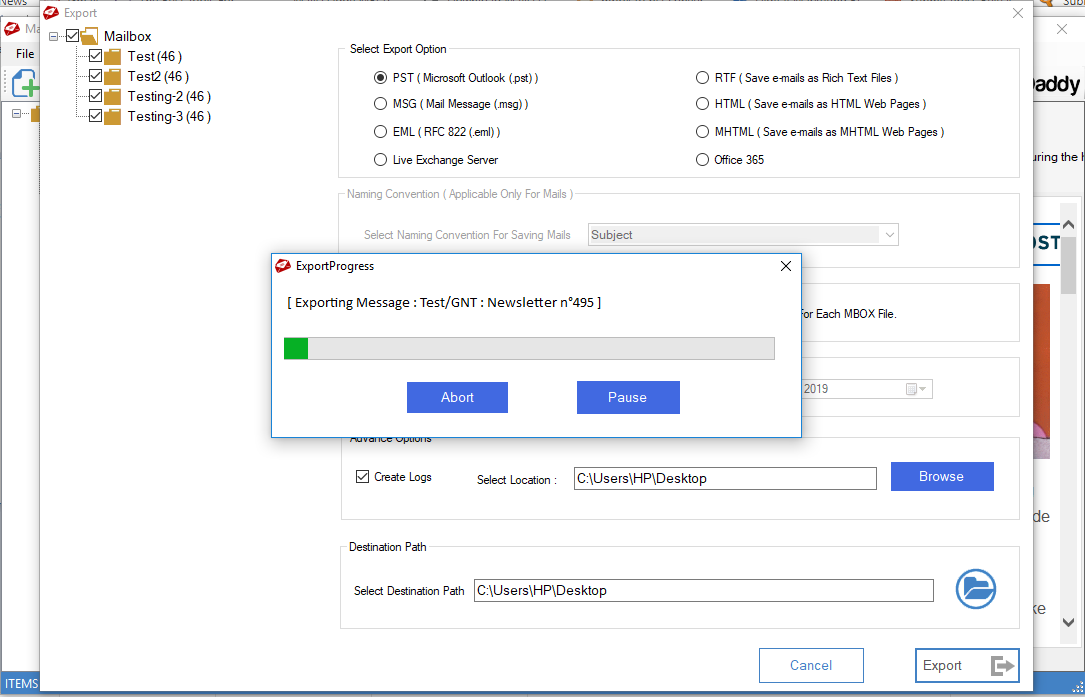Select the Office 365 option
Viewport: 1085px width, 697px height.
click(702, 160)
